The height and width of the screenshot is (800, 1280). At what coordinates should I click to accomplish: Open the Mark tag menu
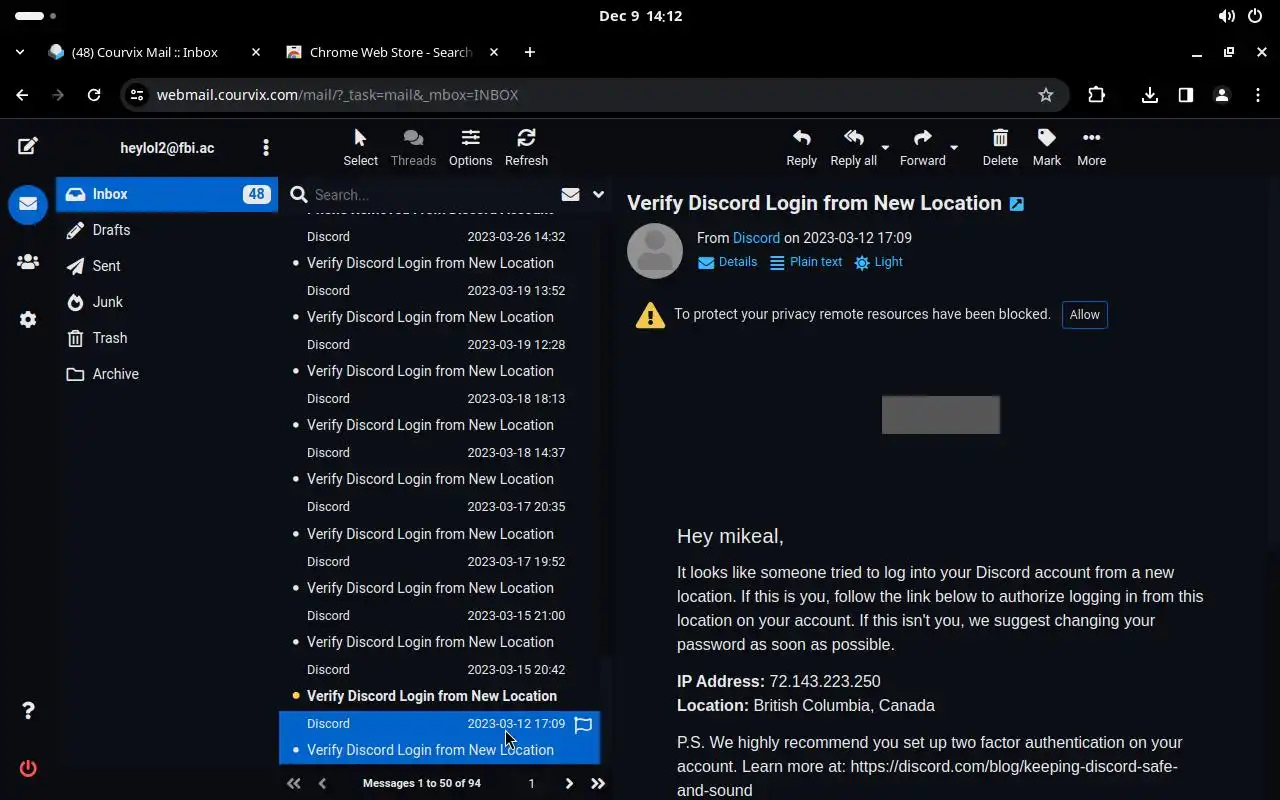tap(1047, 147)
